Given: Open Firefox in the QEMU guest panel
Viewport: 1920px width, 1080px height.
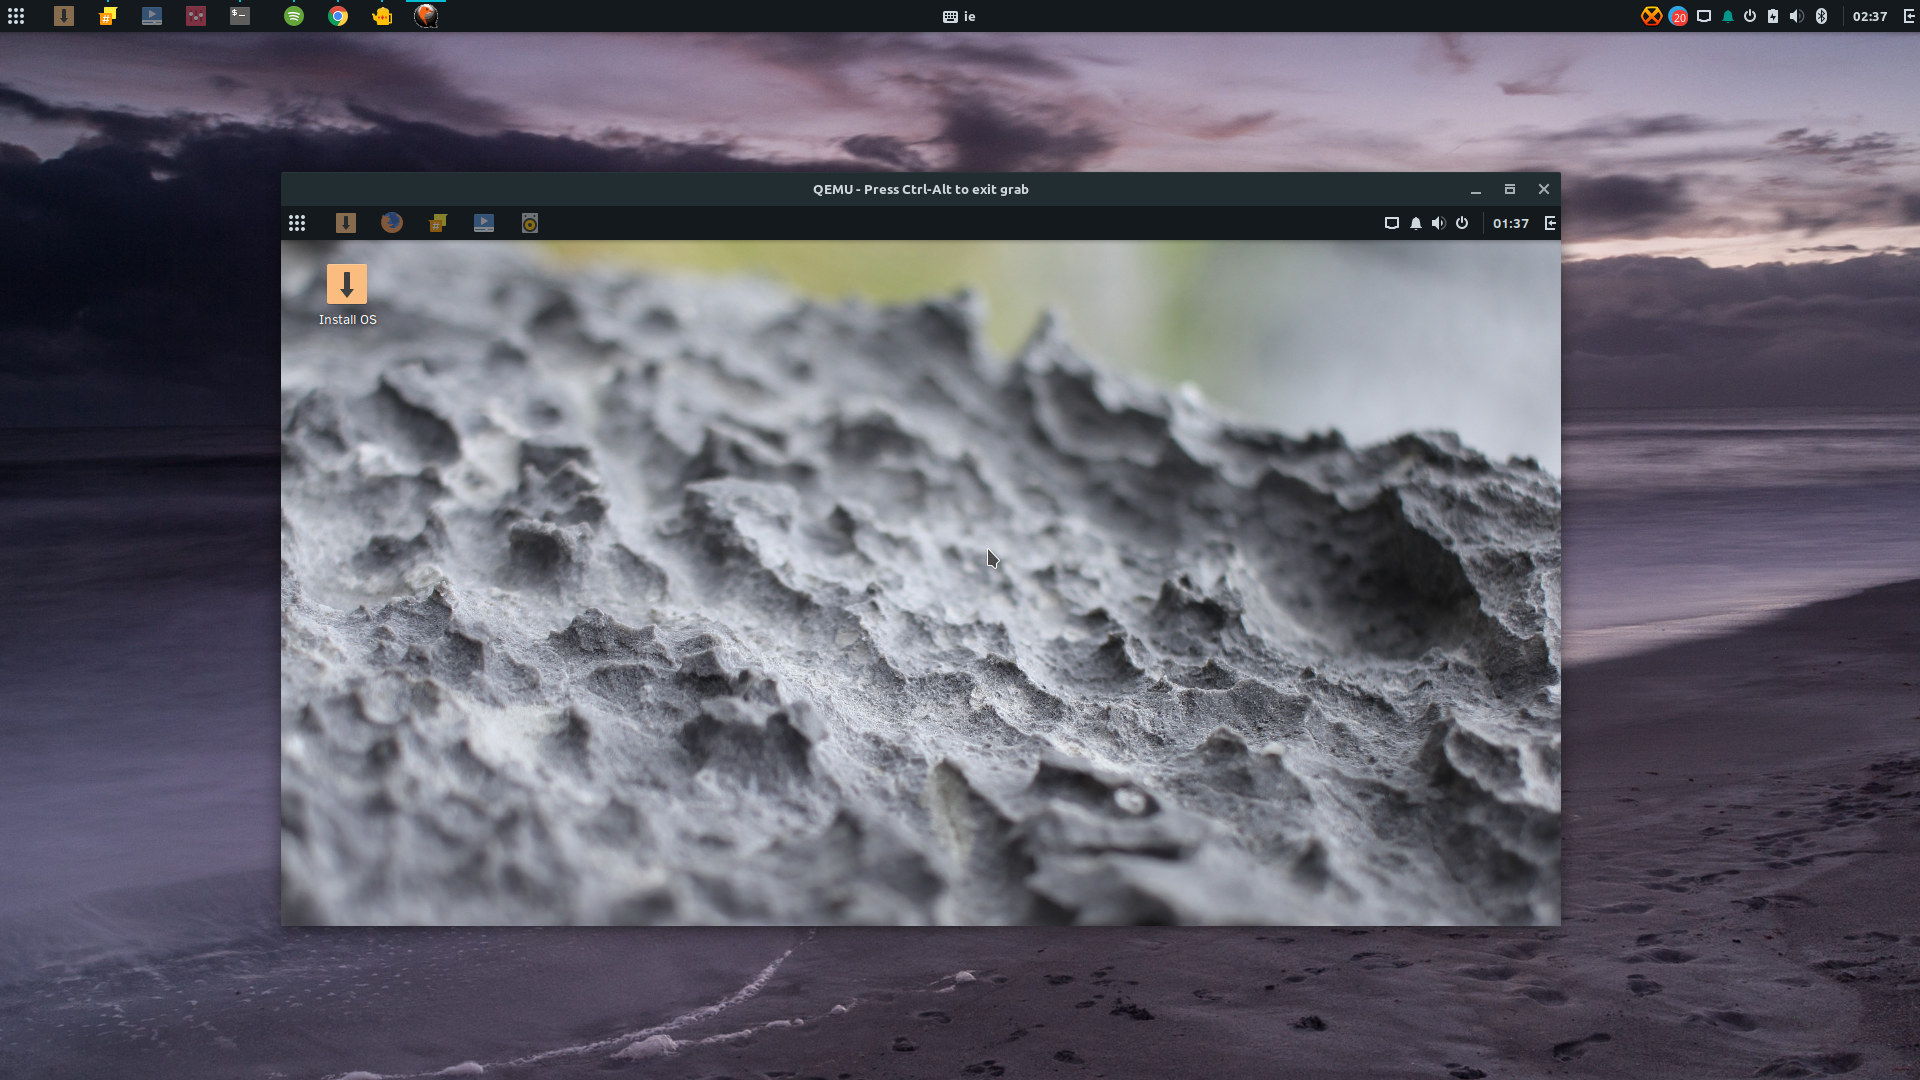Looking at the screenshot, I should click(x=392, y=223).
